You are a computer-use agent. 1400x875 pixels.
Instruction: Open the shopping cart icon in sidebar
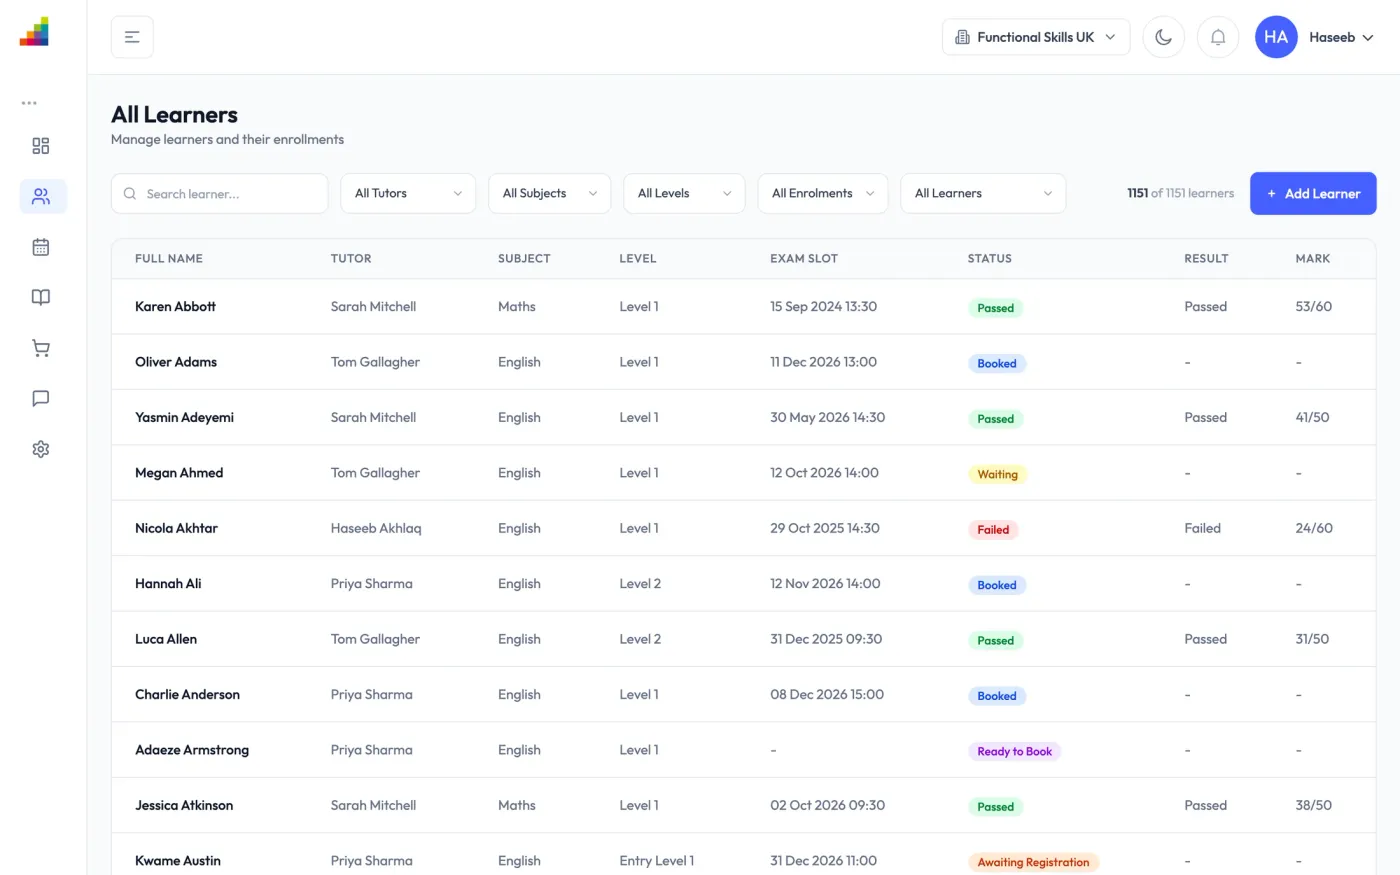41,348
